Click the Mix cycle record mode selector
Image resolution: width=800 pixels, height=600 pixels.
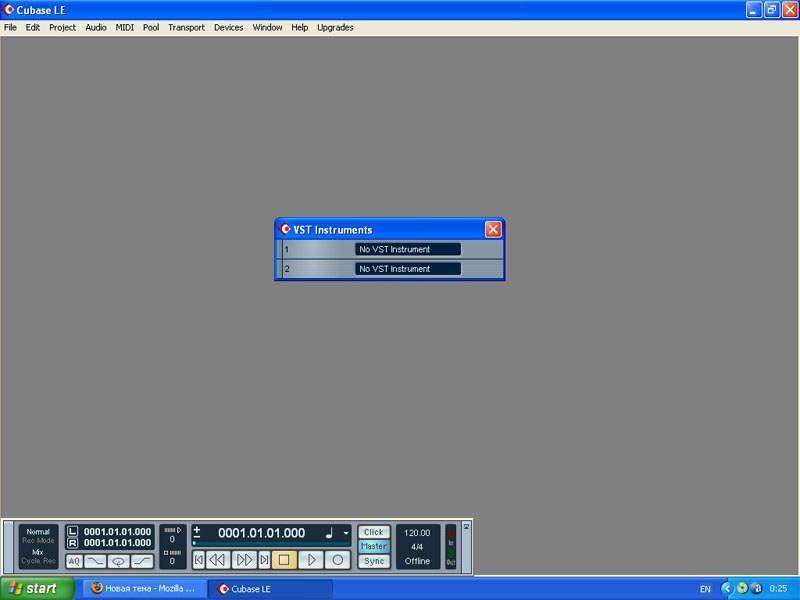click(x=38, y=552)
